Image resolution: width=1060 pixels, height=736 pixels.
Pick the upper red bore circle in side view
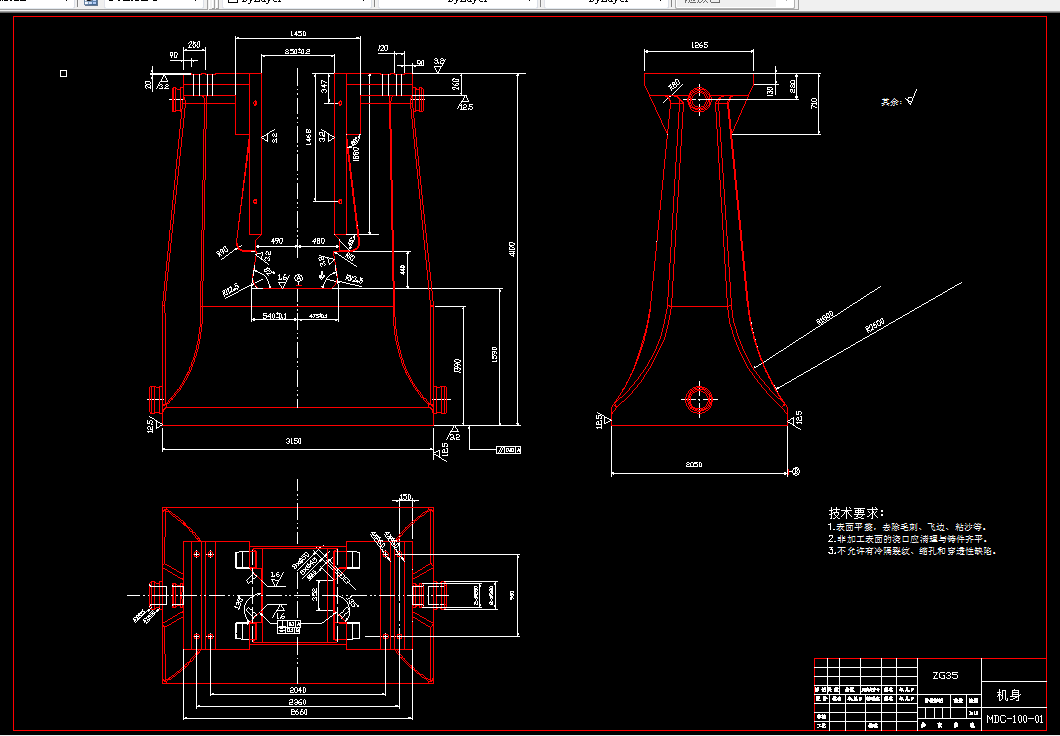(699, 100)
